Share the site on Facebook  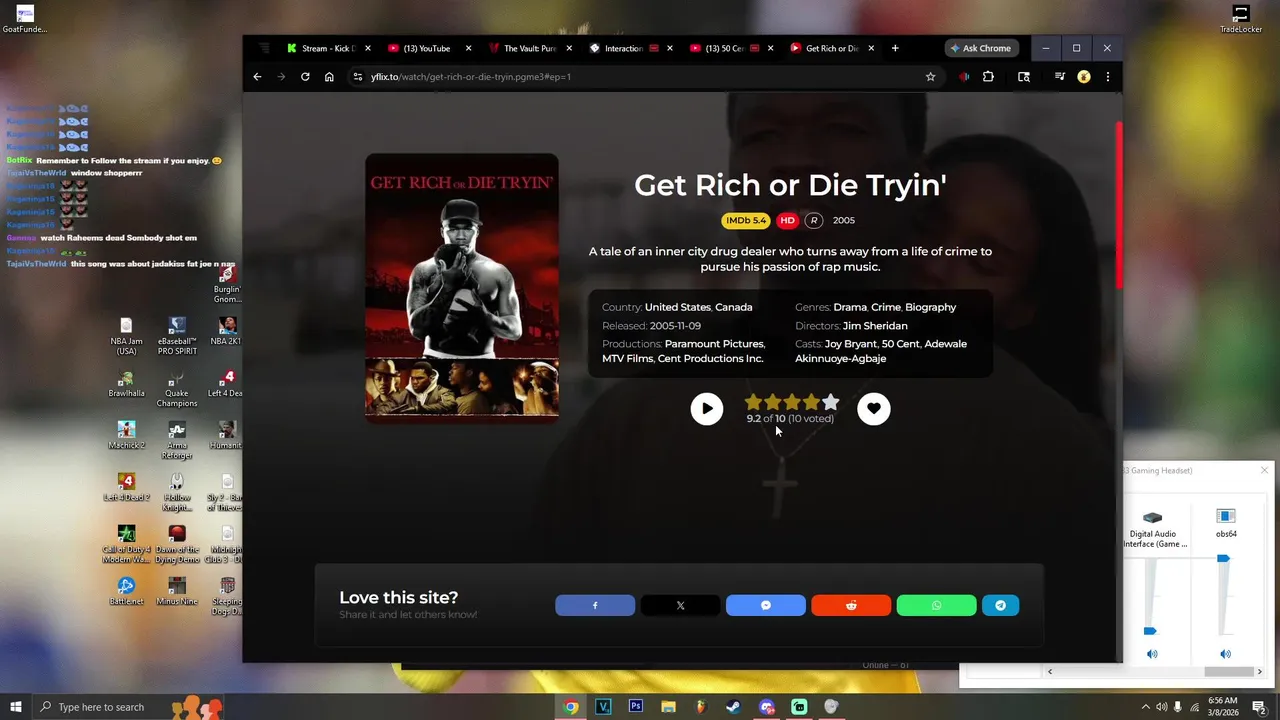[595, 605]
